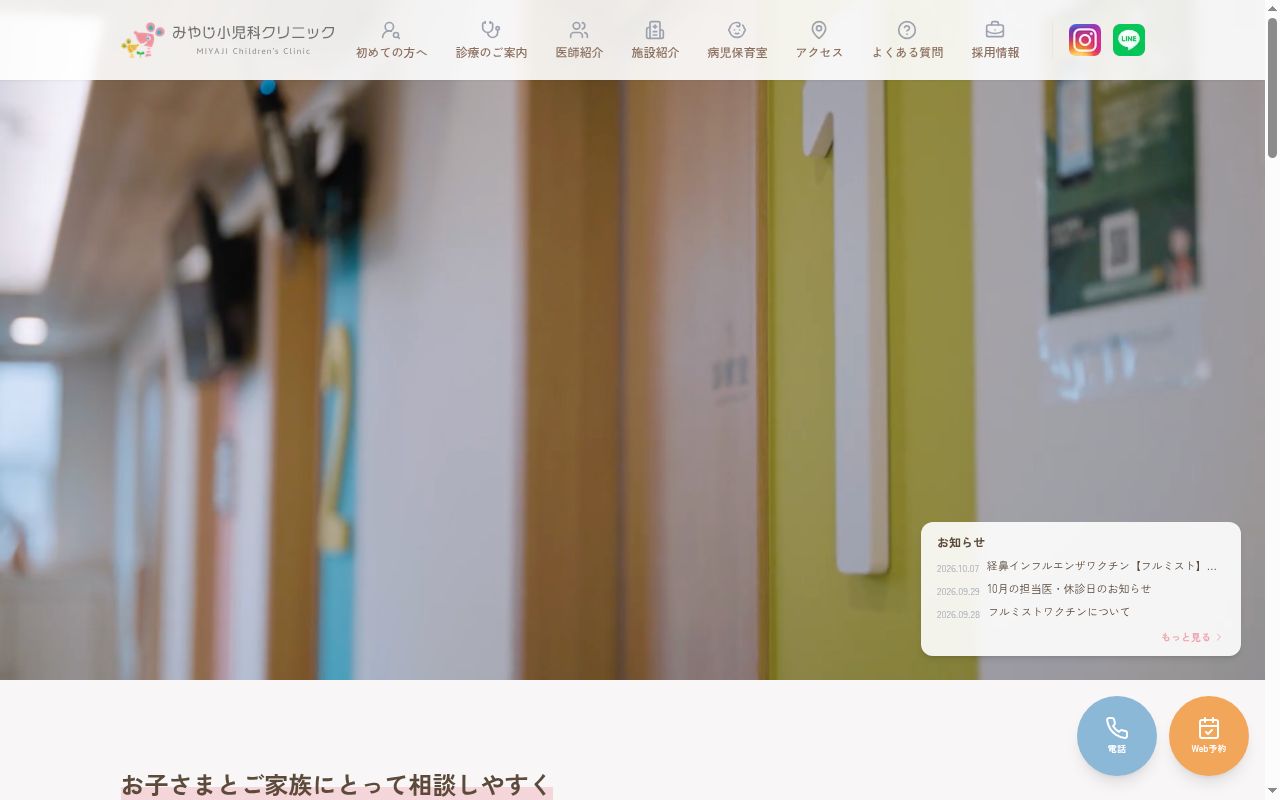Click the briefcase icon above 採用情報
The height and width of the screenshot is (800, 1280).
995,30
